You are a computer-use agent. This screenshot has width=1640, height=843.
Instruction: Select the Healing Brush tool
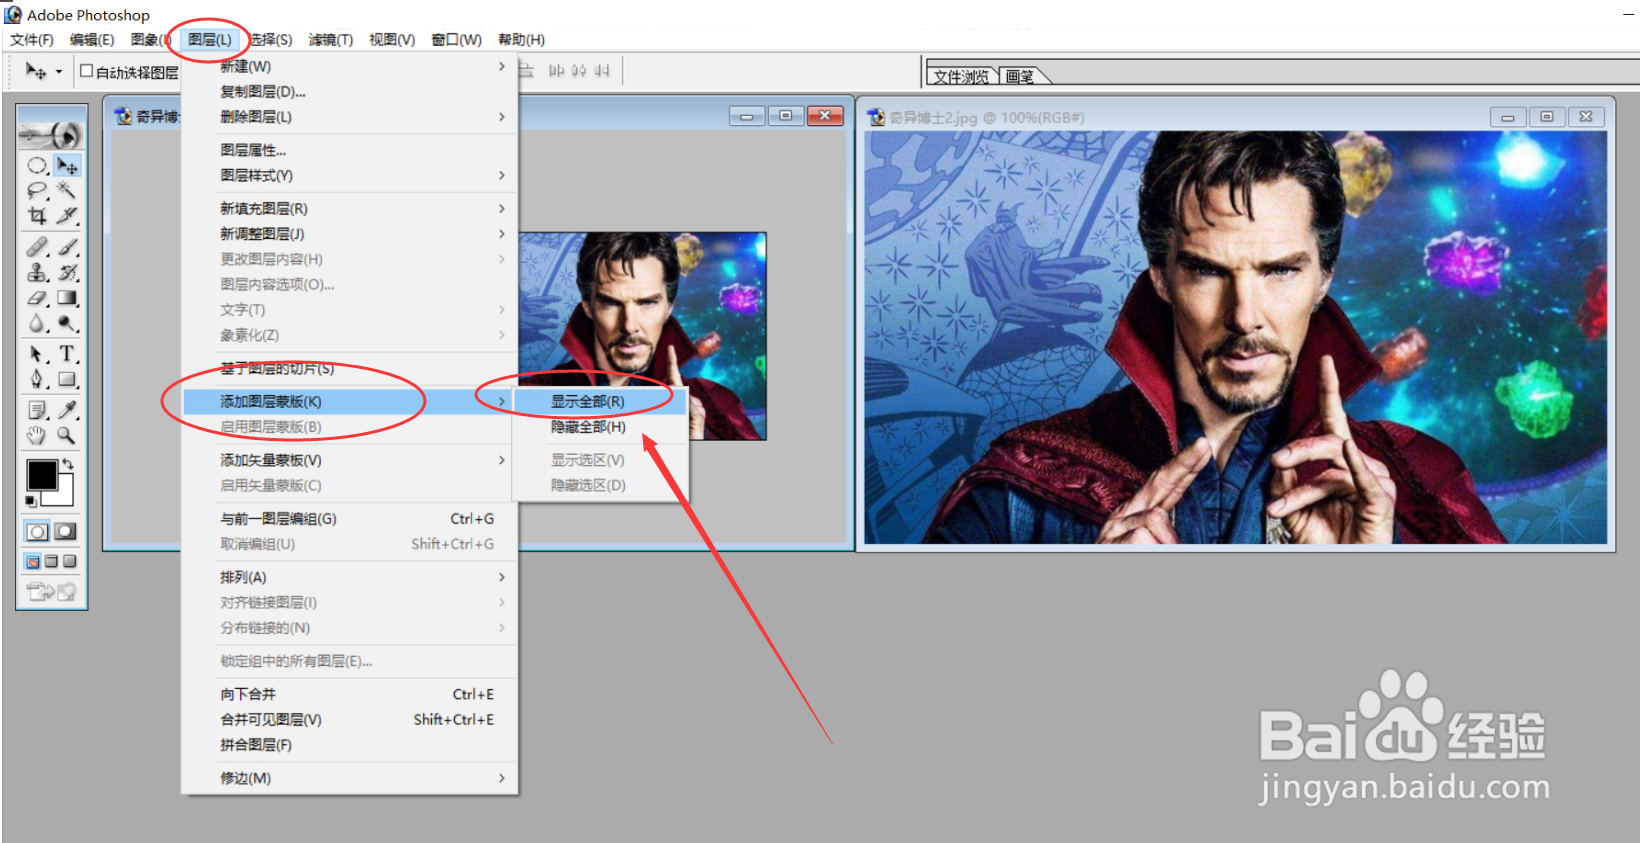point(38,247)
